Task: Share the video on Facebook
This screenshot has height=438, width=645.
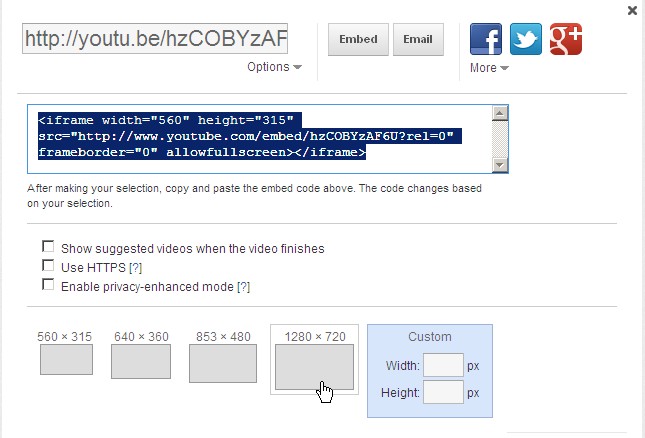Action: 486,39
